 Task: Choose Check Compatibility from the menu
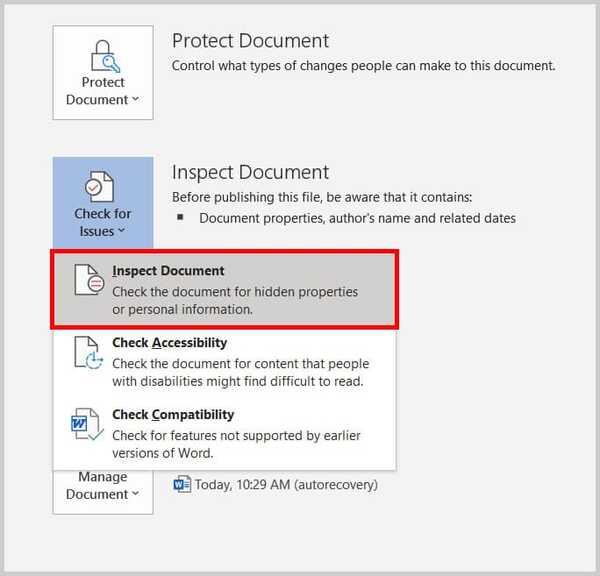(x=173, y=414)
